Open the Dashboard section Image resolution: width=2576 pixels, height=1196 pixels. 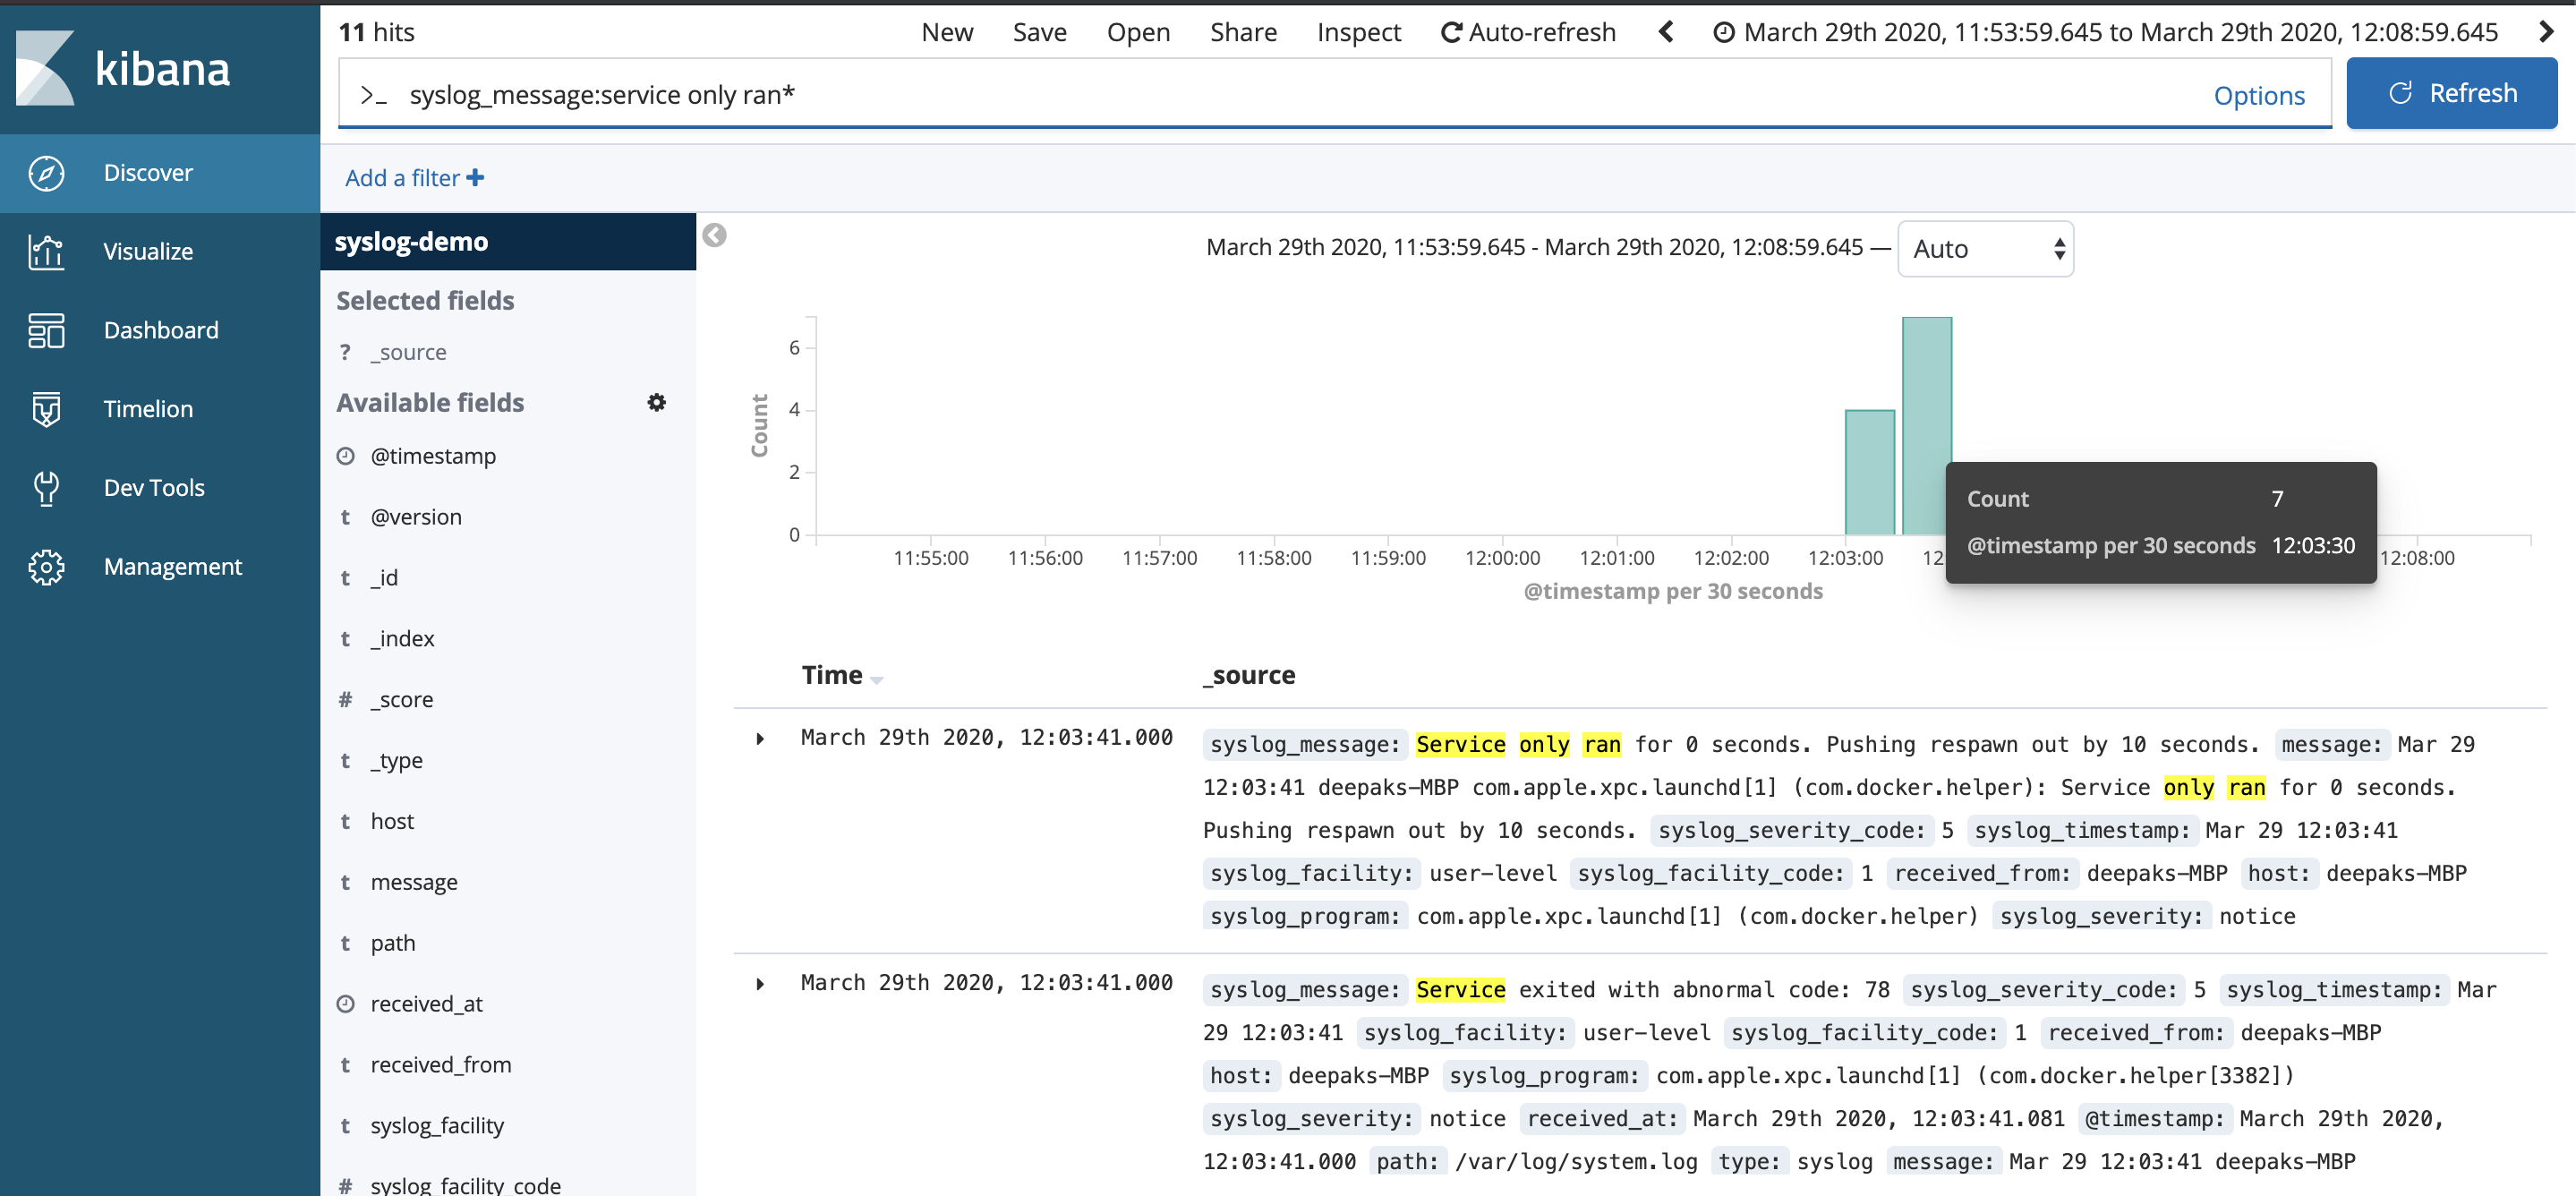(x=160, y=330)
